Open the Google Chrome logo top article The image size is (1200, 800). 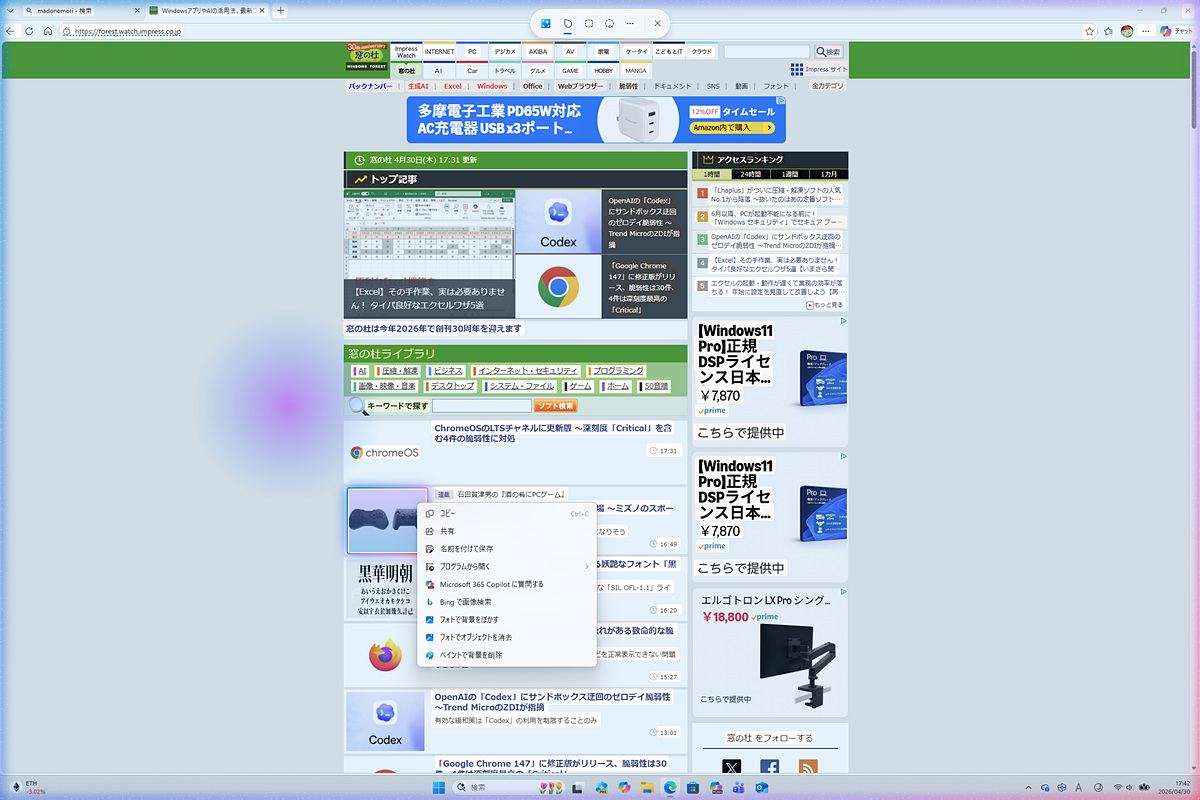coord(558,287)
